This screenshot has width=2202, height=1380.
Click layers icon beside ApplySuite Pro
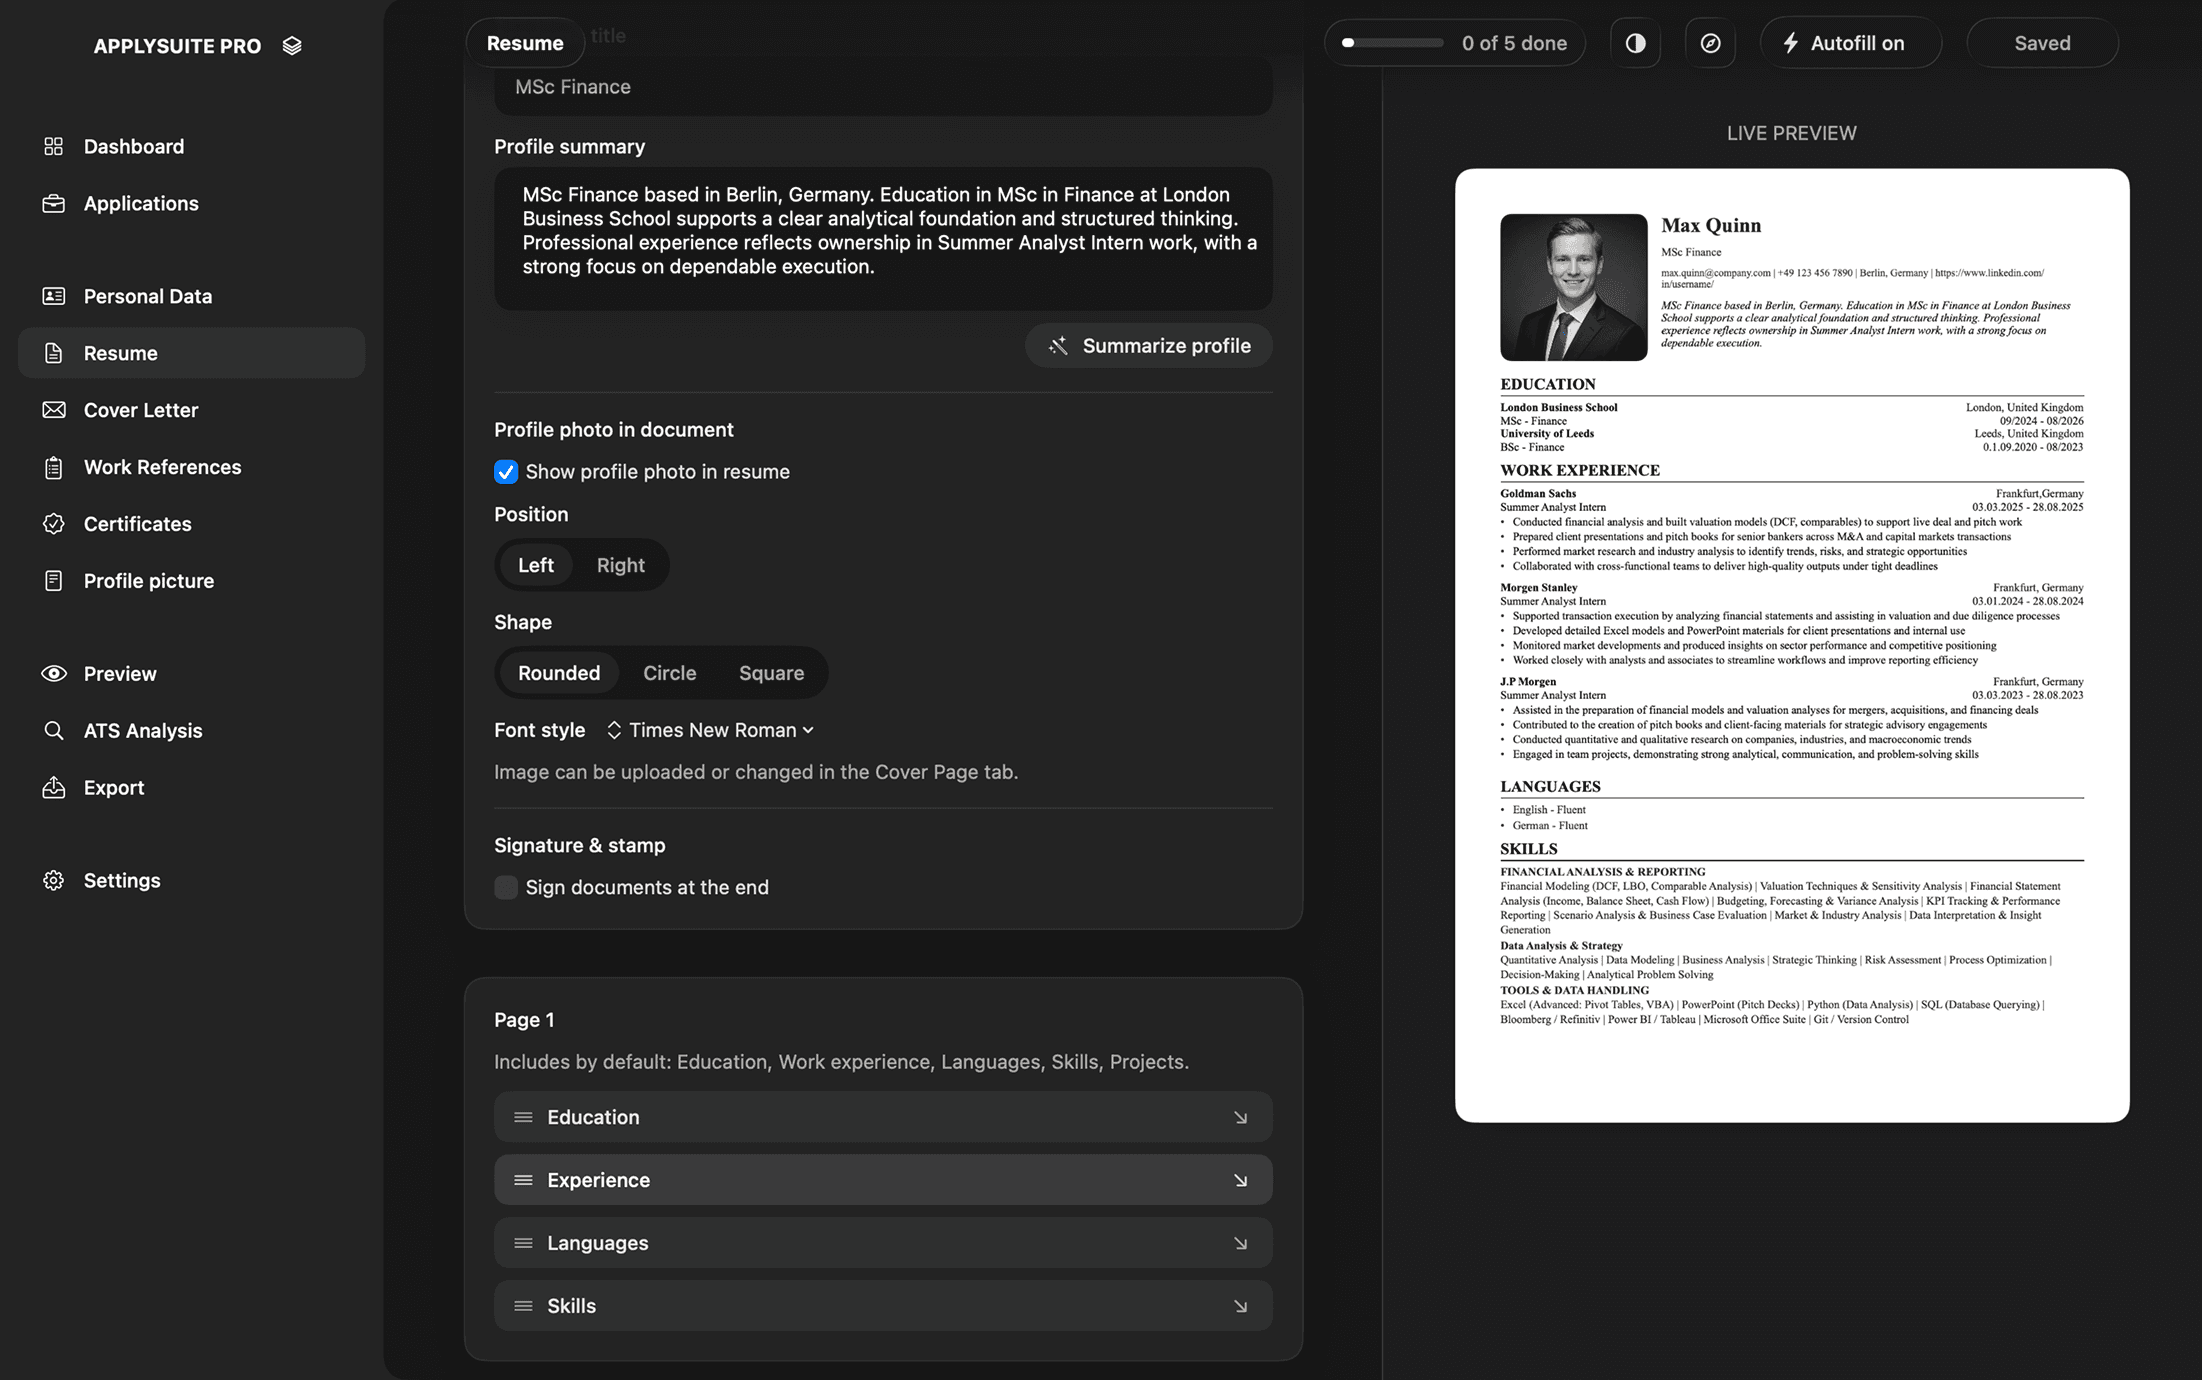[x=292, y=46]
